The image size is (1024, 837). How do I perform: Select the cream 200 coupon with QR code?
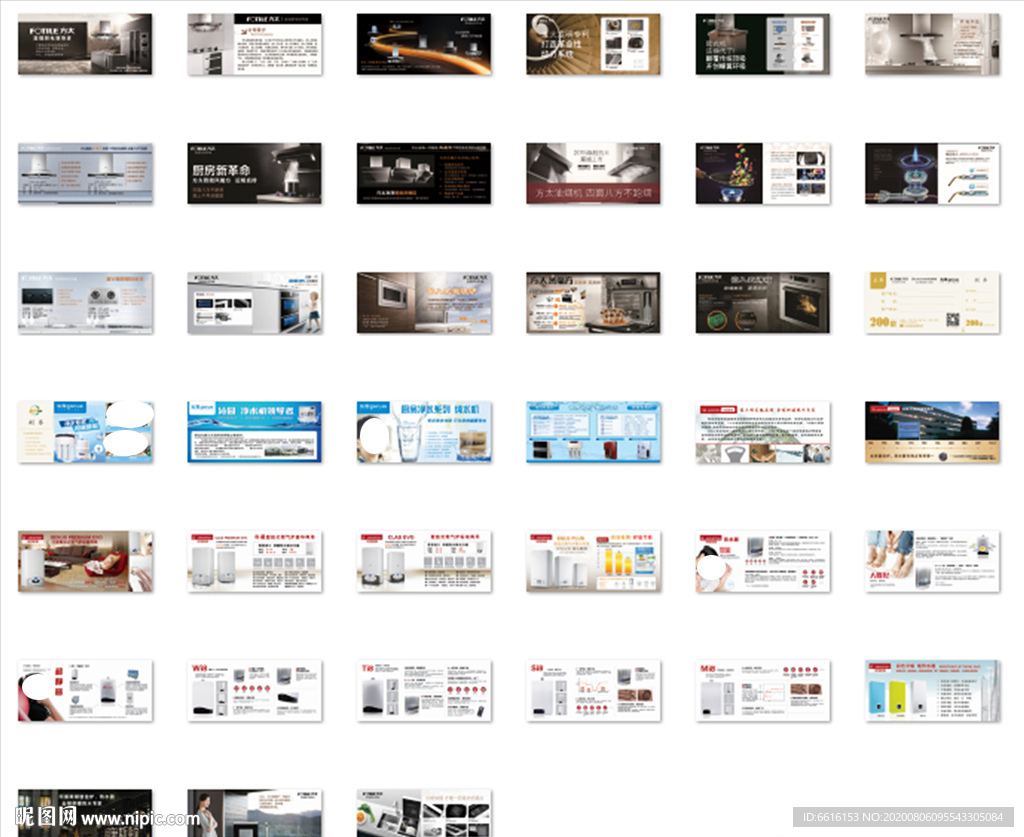(x=932, y=303)
